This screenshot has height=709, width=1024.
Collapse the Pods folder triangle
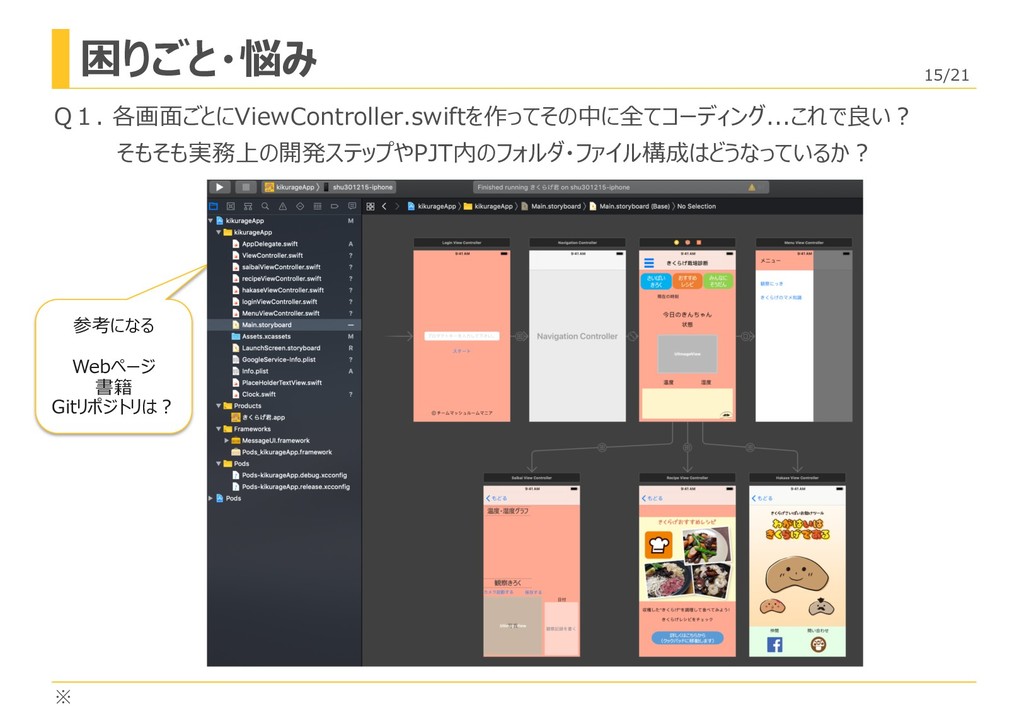coord(219,464)
